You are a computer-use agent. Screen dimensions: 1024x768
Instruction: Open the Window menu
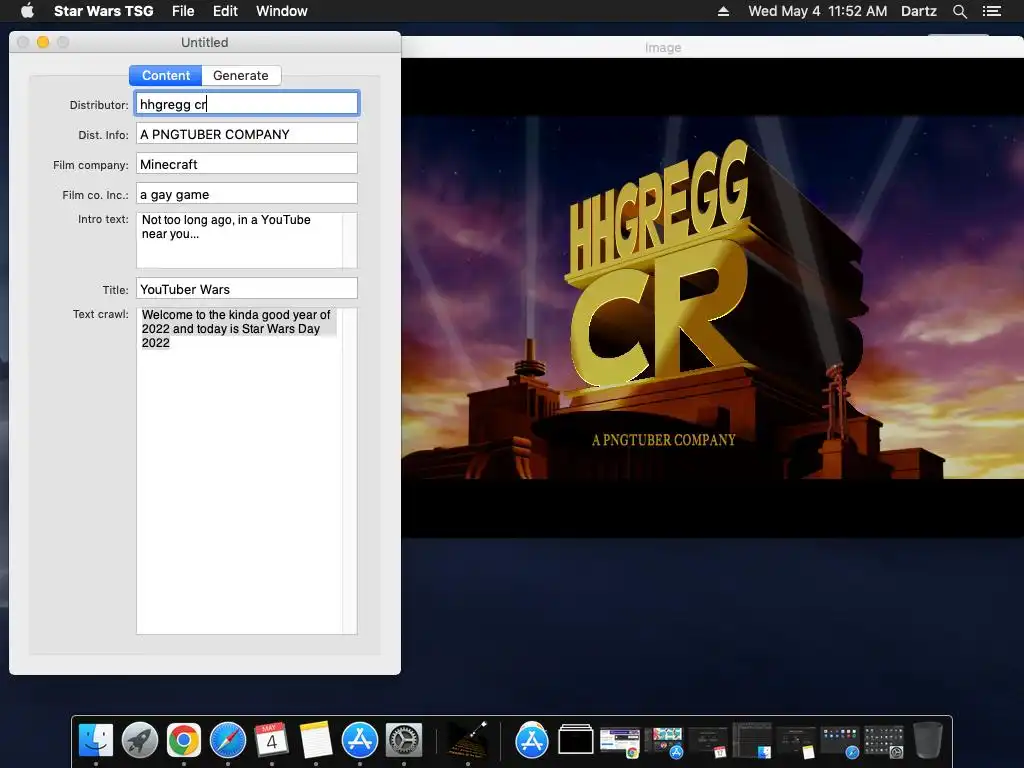click(x=281, y=11)
